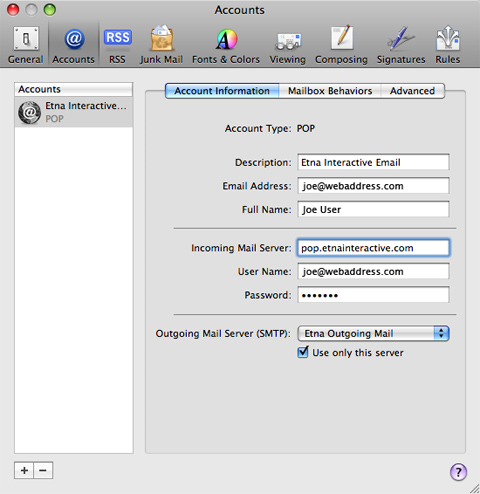Viewport: 480px width, 494px height.
Task: Select the Etna Interactive POP account
Action: (74, 112)
